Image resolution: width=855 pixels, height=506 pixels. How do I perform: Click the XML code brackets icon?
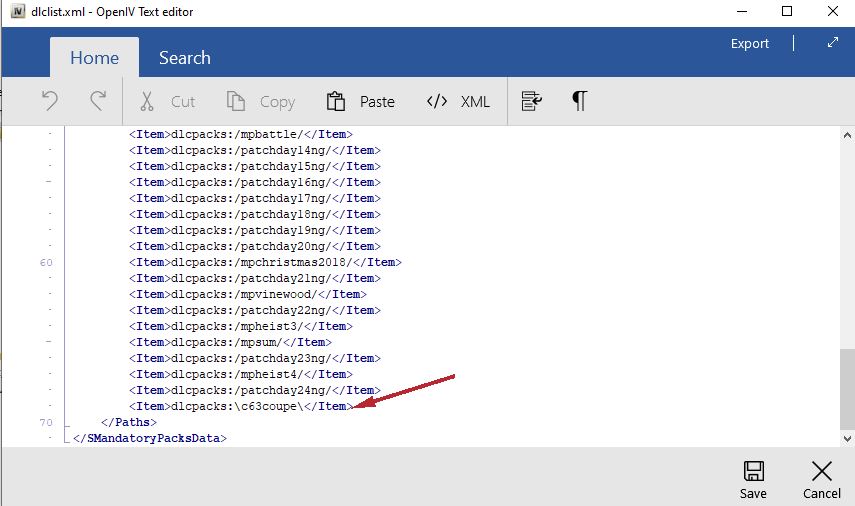pos(436,101)
